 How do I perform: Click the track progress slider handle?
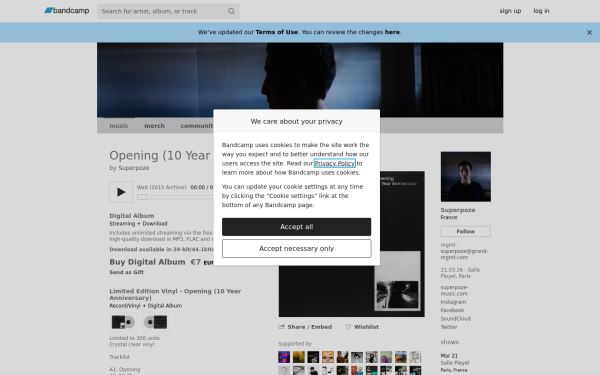142,197
